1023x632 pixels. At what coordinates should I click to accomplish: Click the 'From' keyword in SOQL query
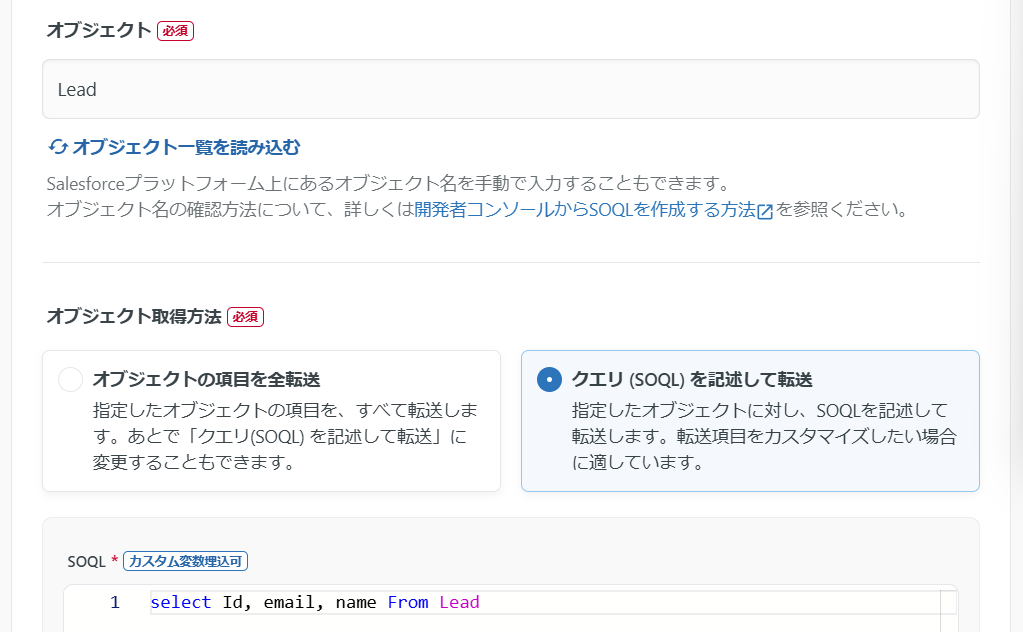[x=408, y=602]
